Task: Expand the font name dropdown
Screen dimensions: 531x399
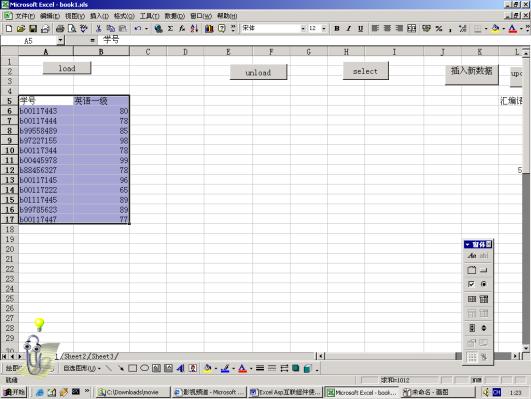Action: [x=303, y=29]
